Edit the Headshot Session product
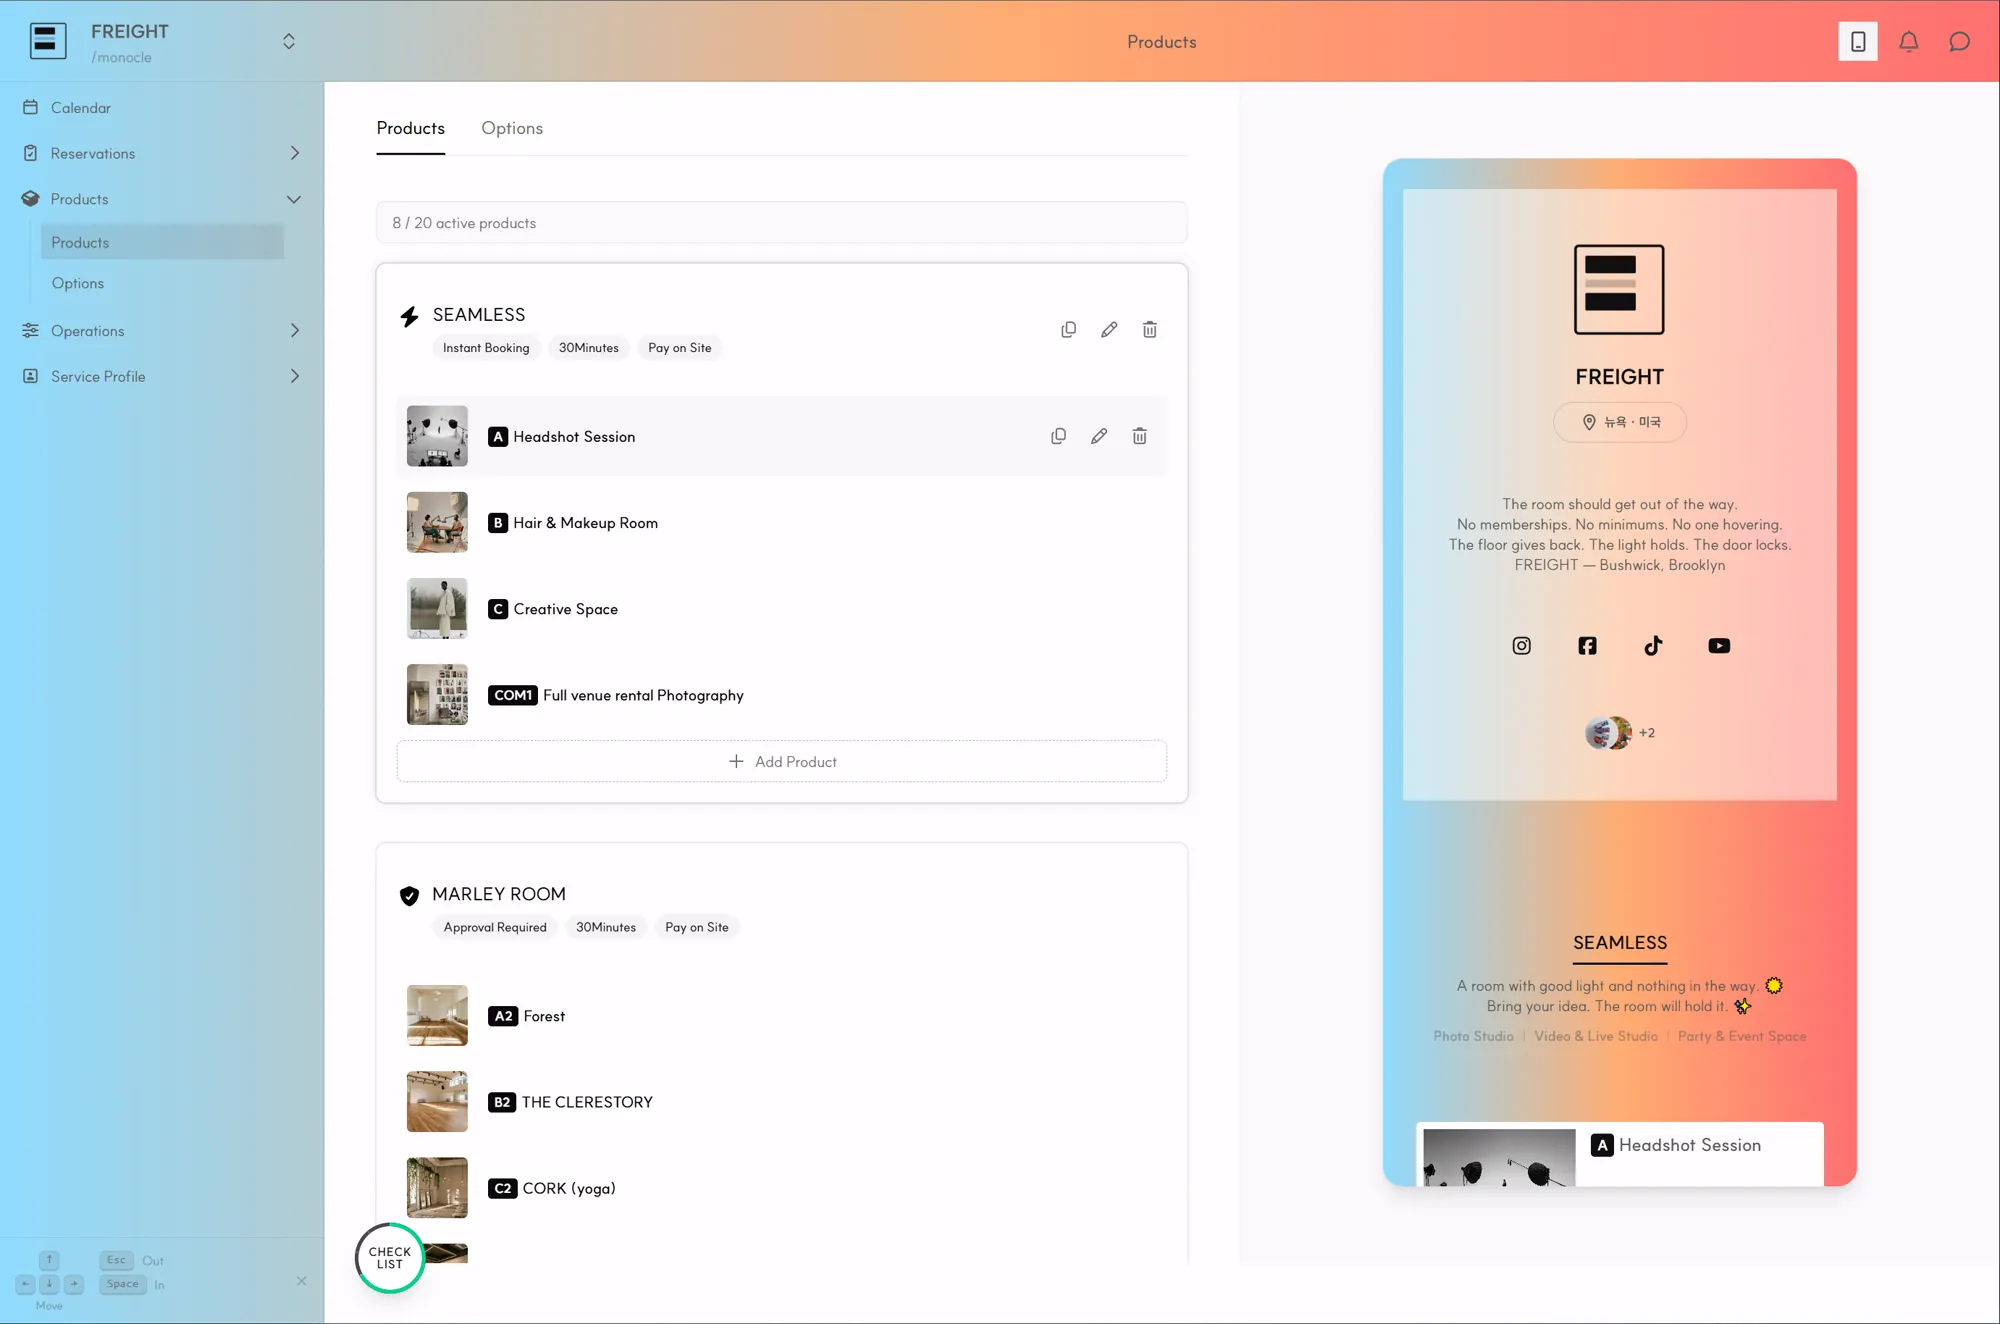 1099,436
